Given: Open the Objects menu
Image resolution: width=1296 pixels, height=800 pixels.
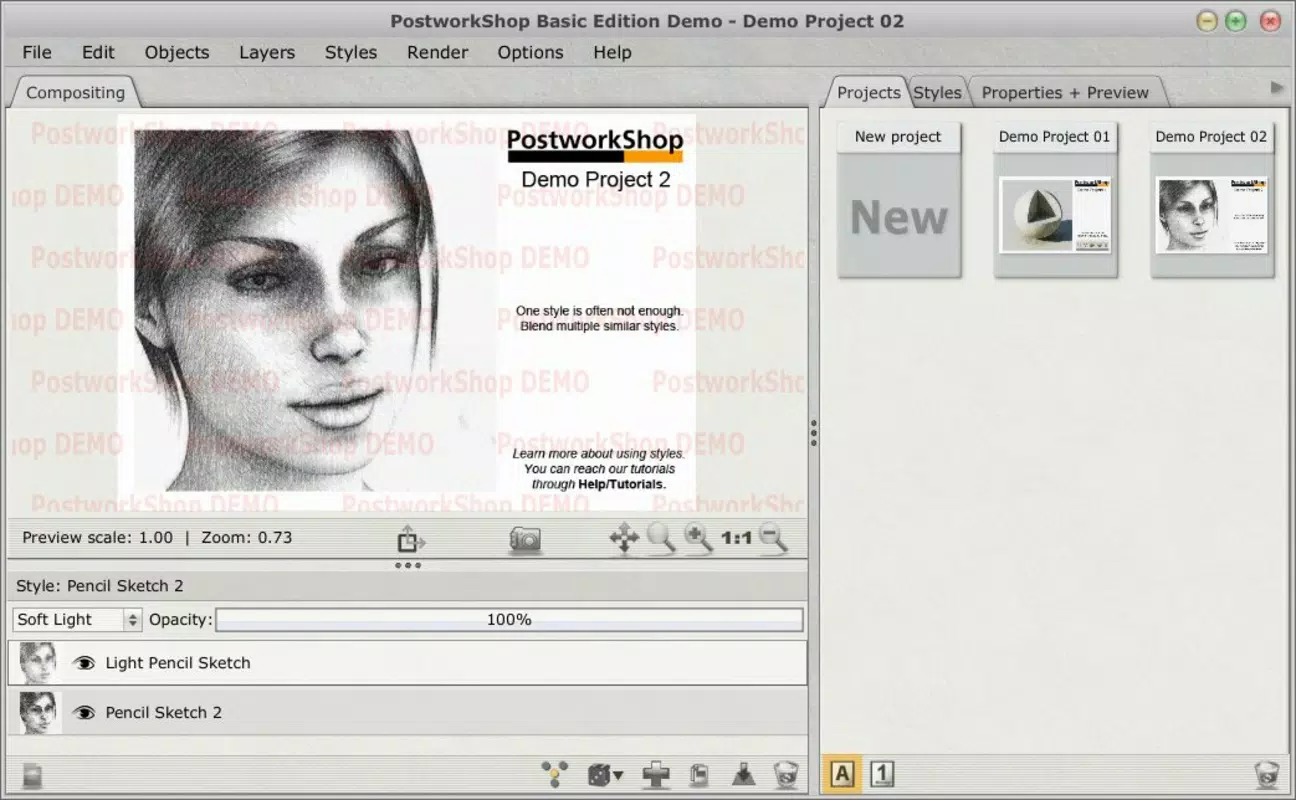Looking at the screenshot, I should point(177,52).
